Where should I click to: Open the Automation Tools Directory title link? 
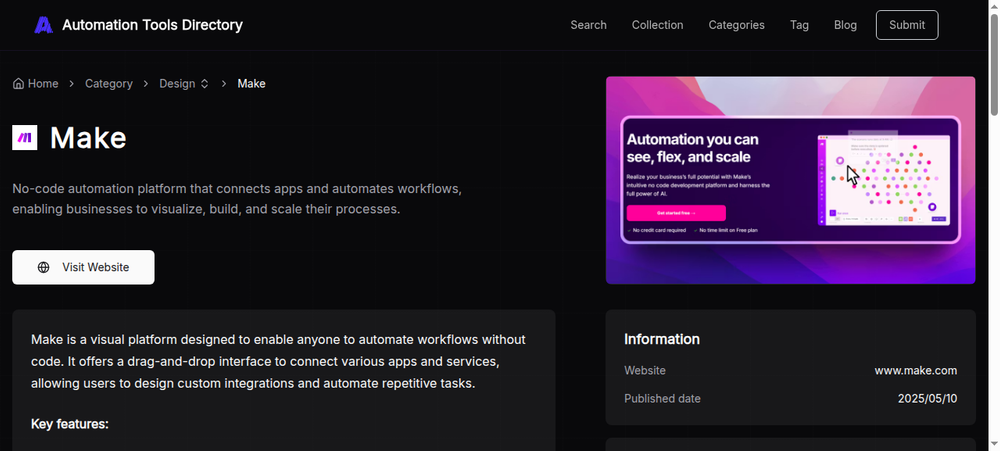152,25
